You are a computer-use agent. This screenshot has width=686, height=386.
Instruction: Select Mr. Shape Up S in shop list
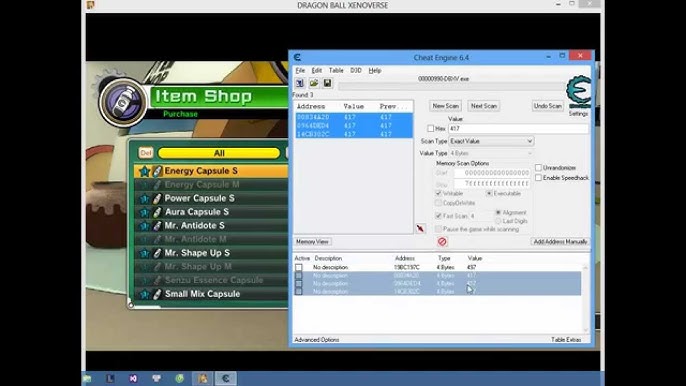pos(211,253)
